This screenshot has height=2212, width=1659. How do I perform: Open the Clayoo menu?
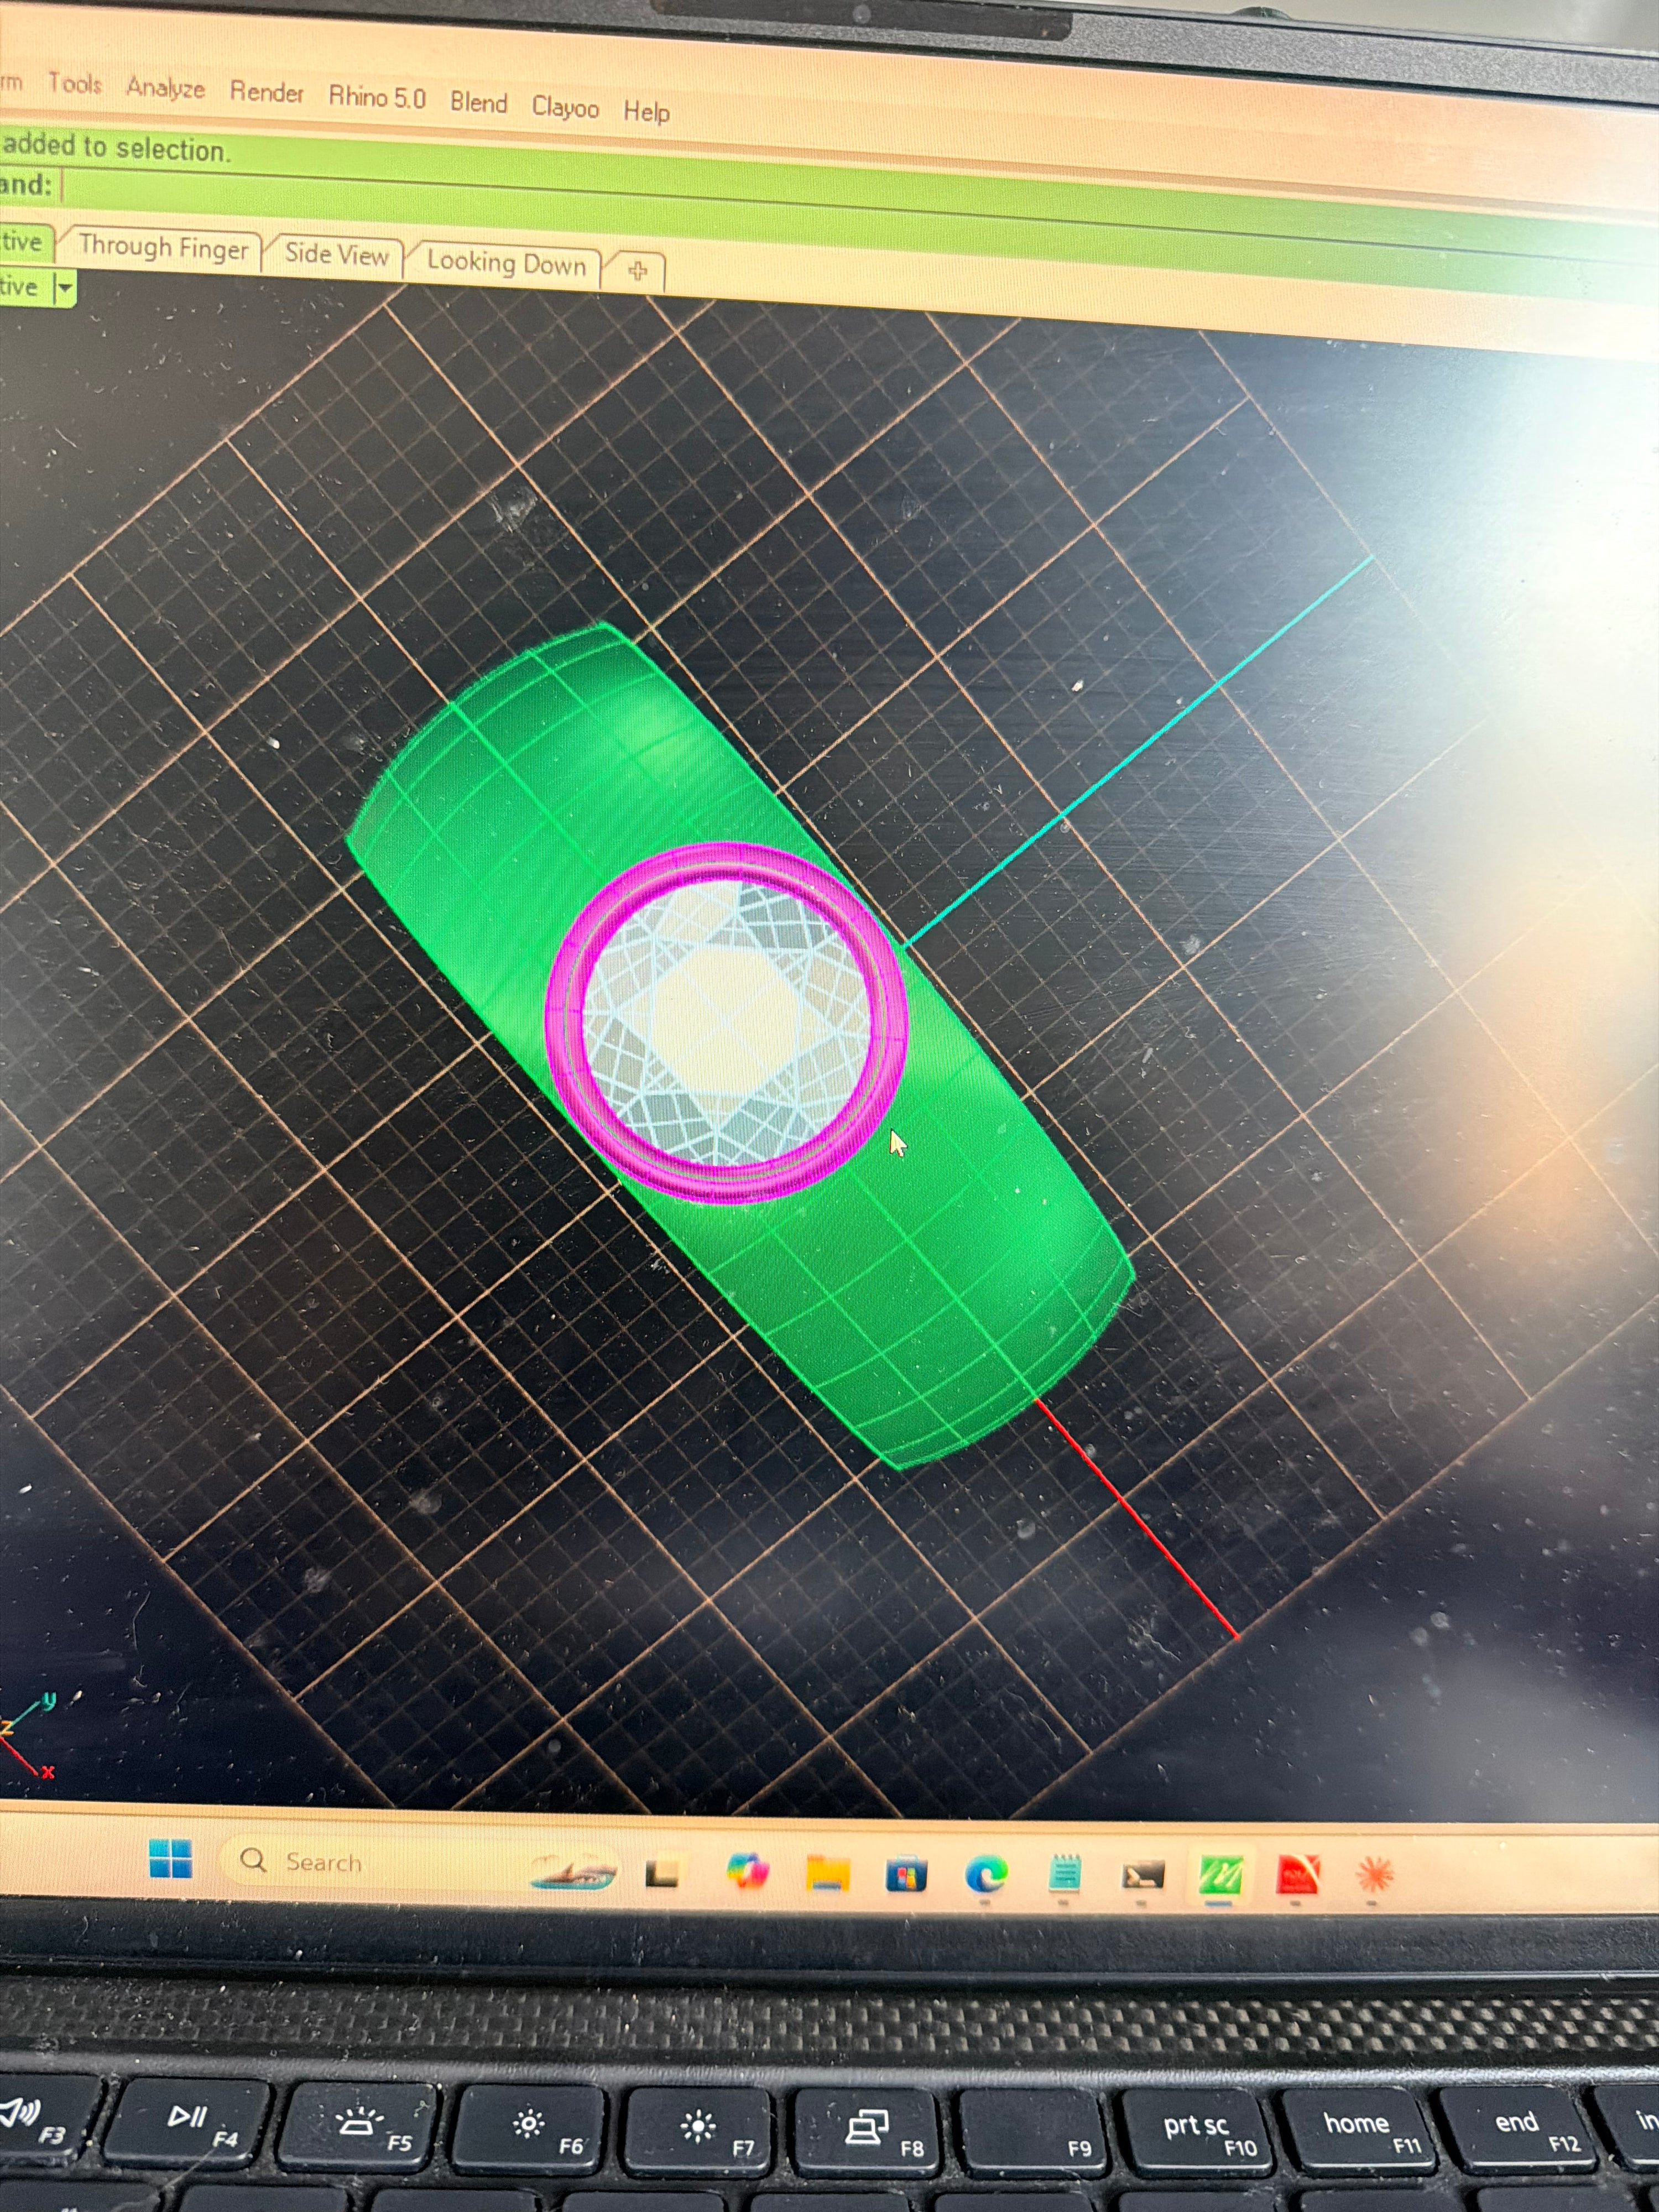(x=565, y=107)
